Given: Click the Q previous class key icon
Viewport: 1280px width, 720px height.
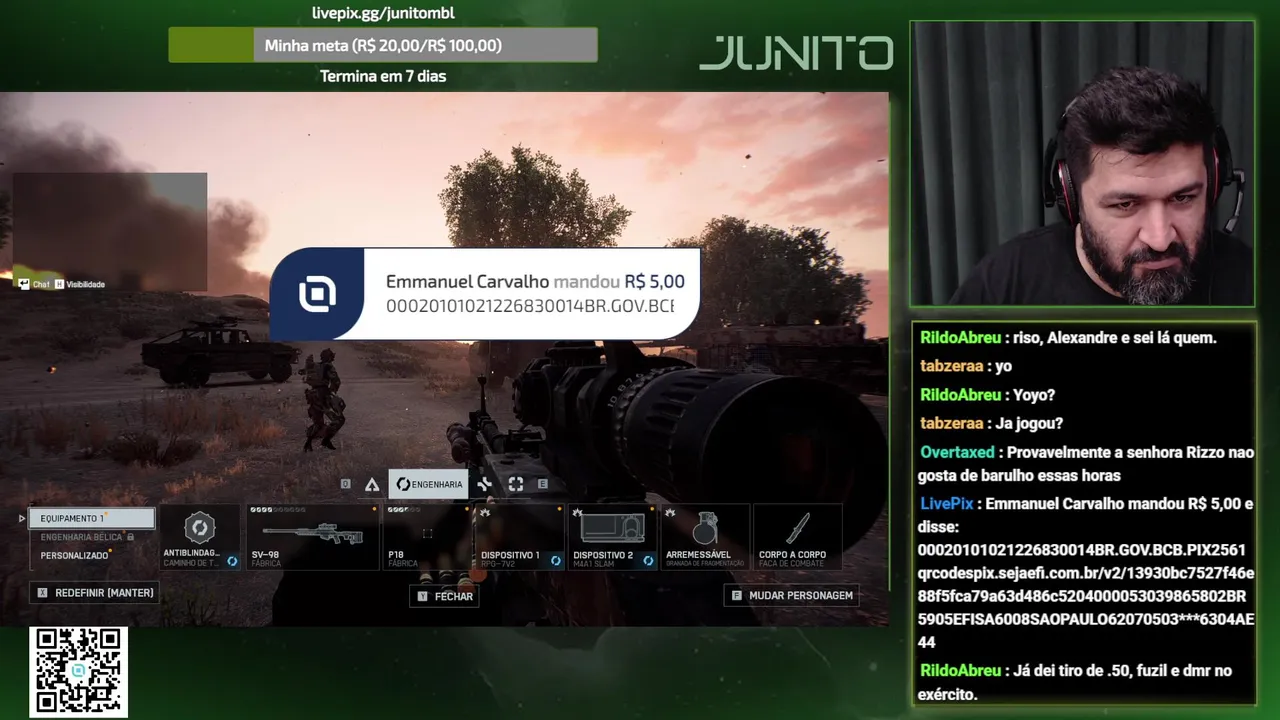Looking at the screenshot, I should tap(345, 484).
